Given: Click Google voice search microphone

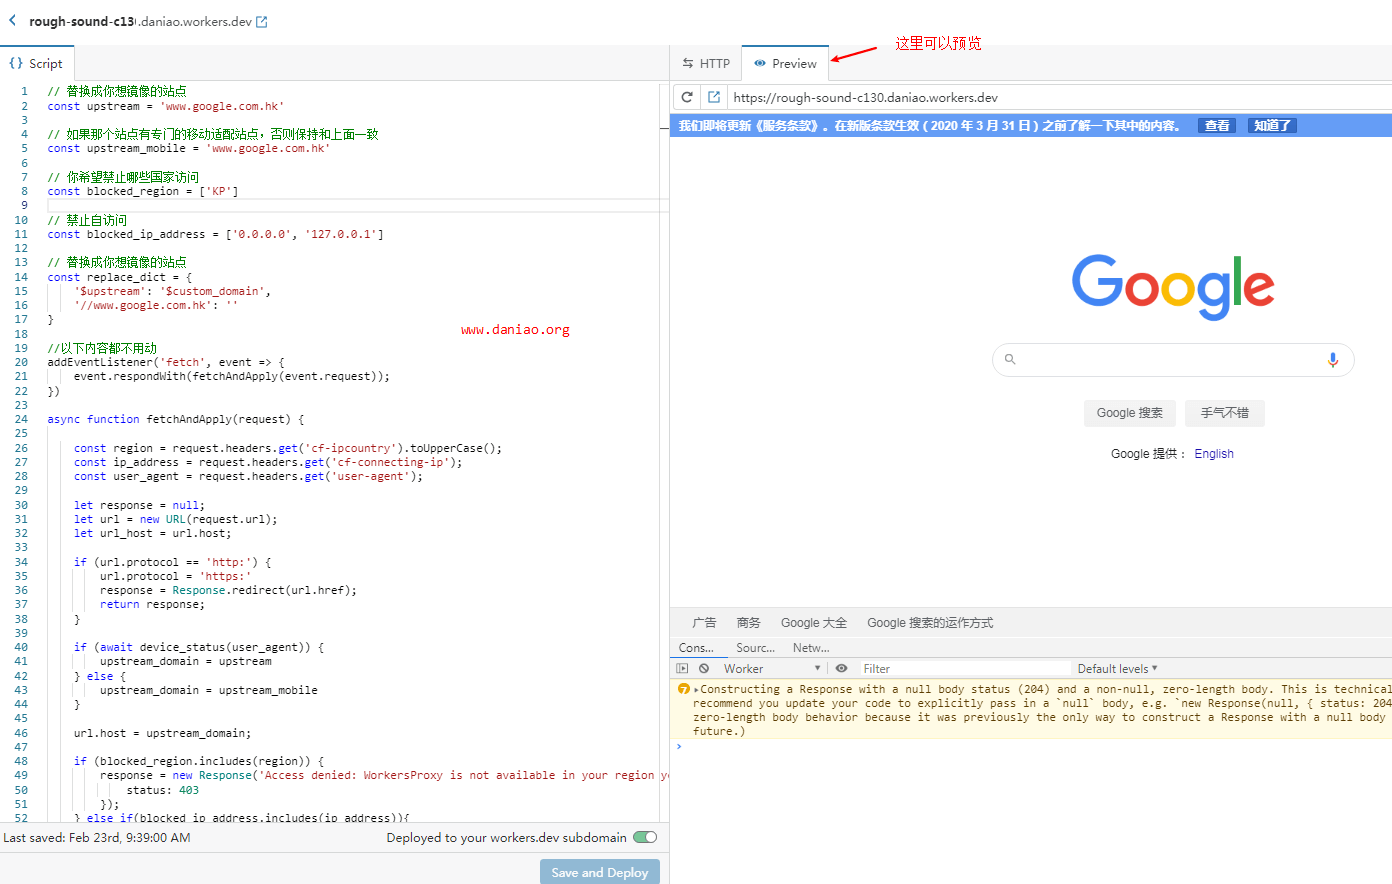Looking at the screenshot, I should click(x=1333, y=360).
